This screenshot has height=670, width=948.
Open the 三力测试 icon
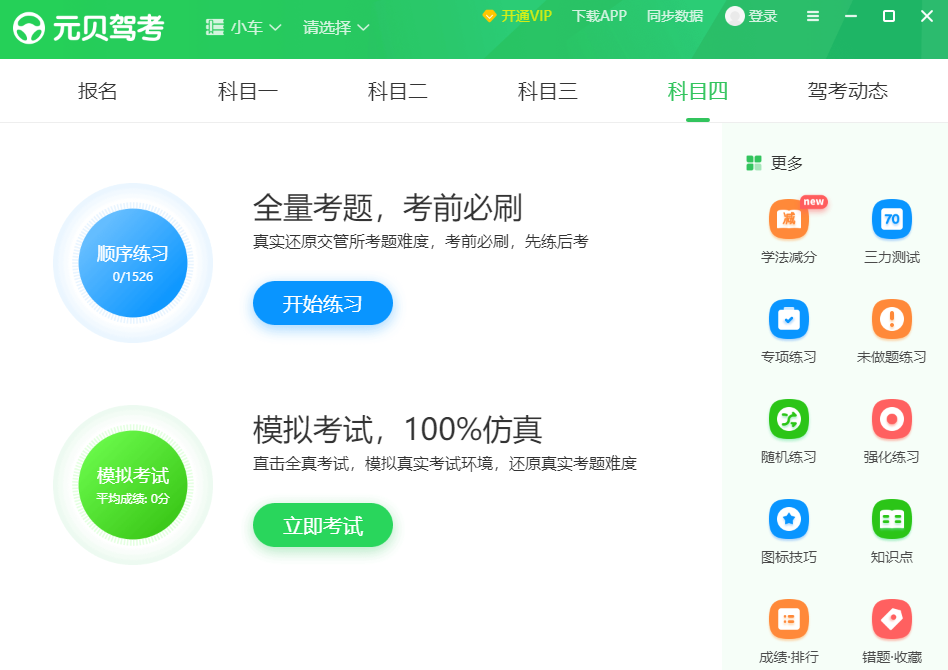pyautogui.click(x=891, y=219)
